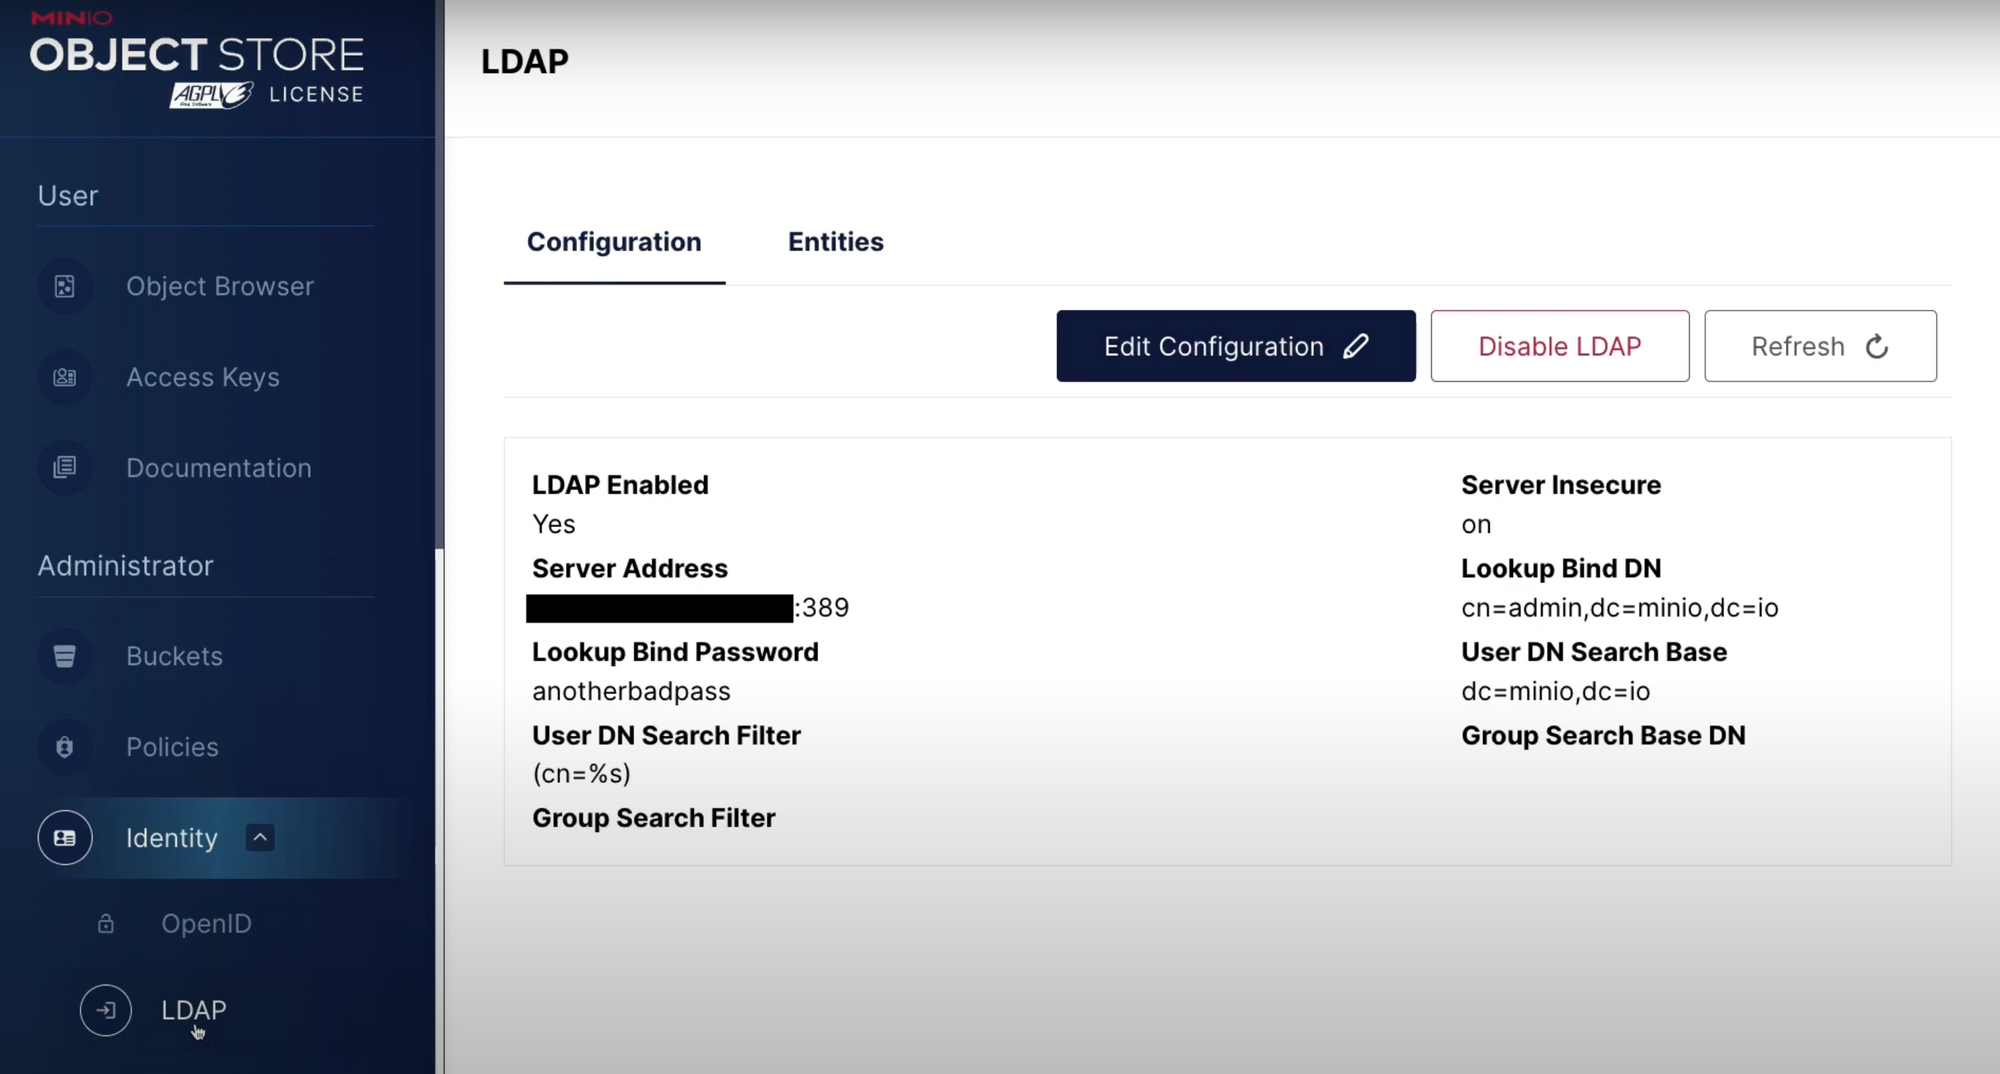This screenshot has height=1074, width=2000.
Task: Refresh the LDAP configuration
Action: pyautogui.click(x=1819, y=346)
